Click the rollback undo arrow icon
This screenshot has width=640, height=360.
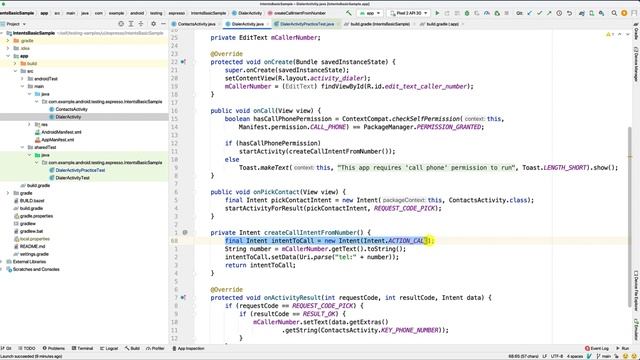tap(569, 13)
